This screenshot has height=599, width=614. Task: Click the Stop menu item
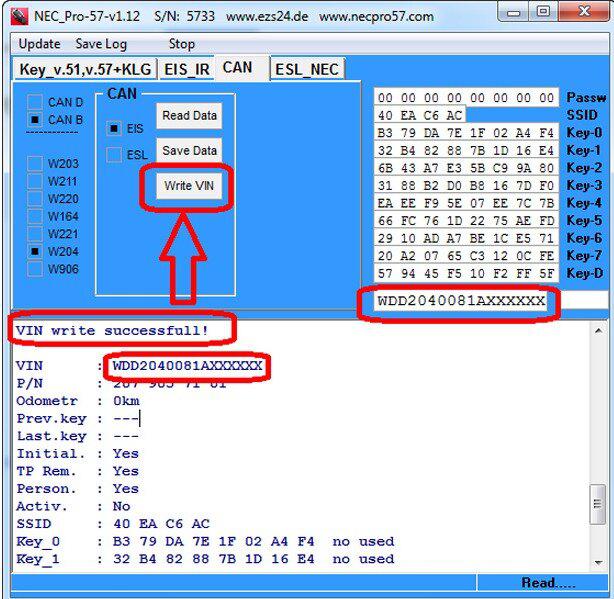tap(181, 44)
